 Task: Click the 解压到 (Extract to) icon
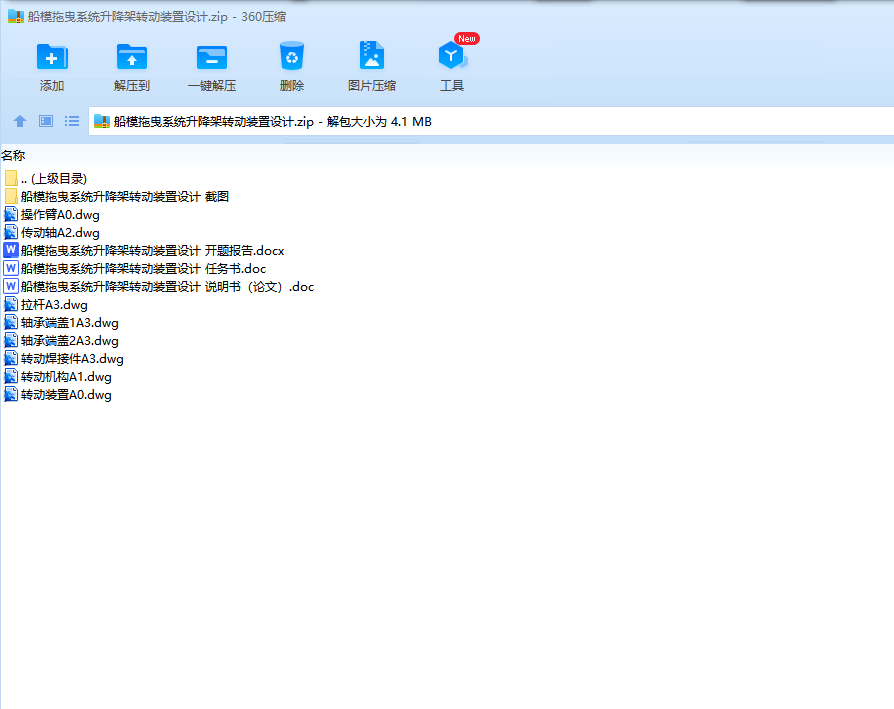(x=132, y=57)
